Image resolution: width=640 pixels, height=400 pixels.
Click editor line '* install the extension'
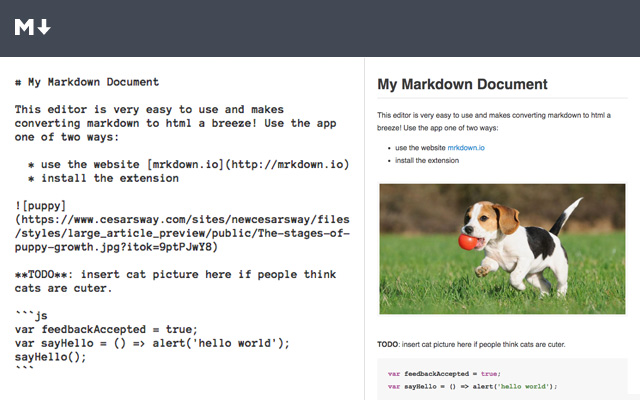coord(103,178)
